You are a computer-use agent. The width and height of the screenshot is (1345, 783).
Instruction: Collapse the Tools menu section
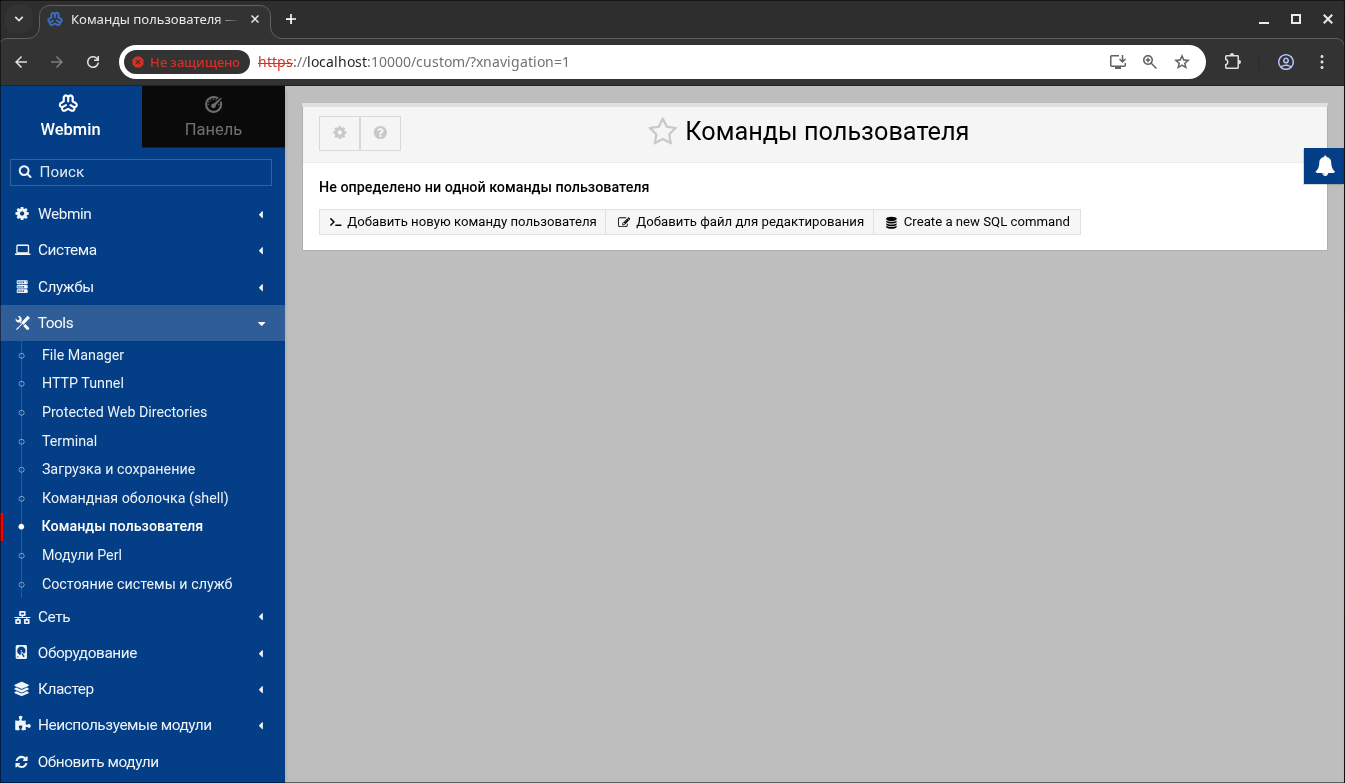click(x=142, y=323)
